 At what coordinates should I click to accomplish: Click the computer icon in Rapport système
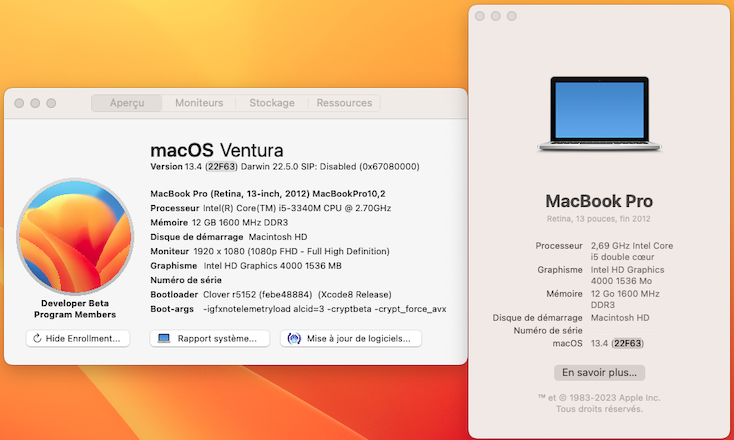pyautogui.click(x=164, y=338)
